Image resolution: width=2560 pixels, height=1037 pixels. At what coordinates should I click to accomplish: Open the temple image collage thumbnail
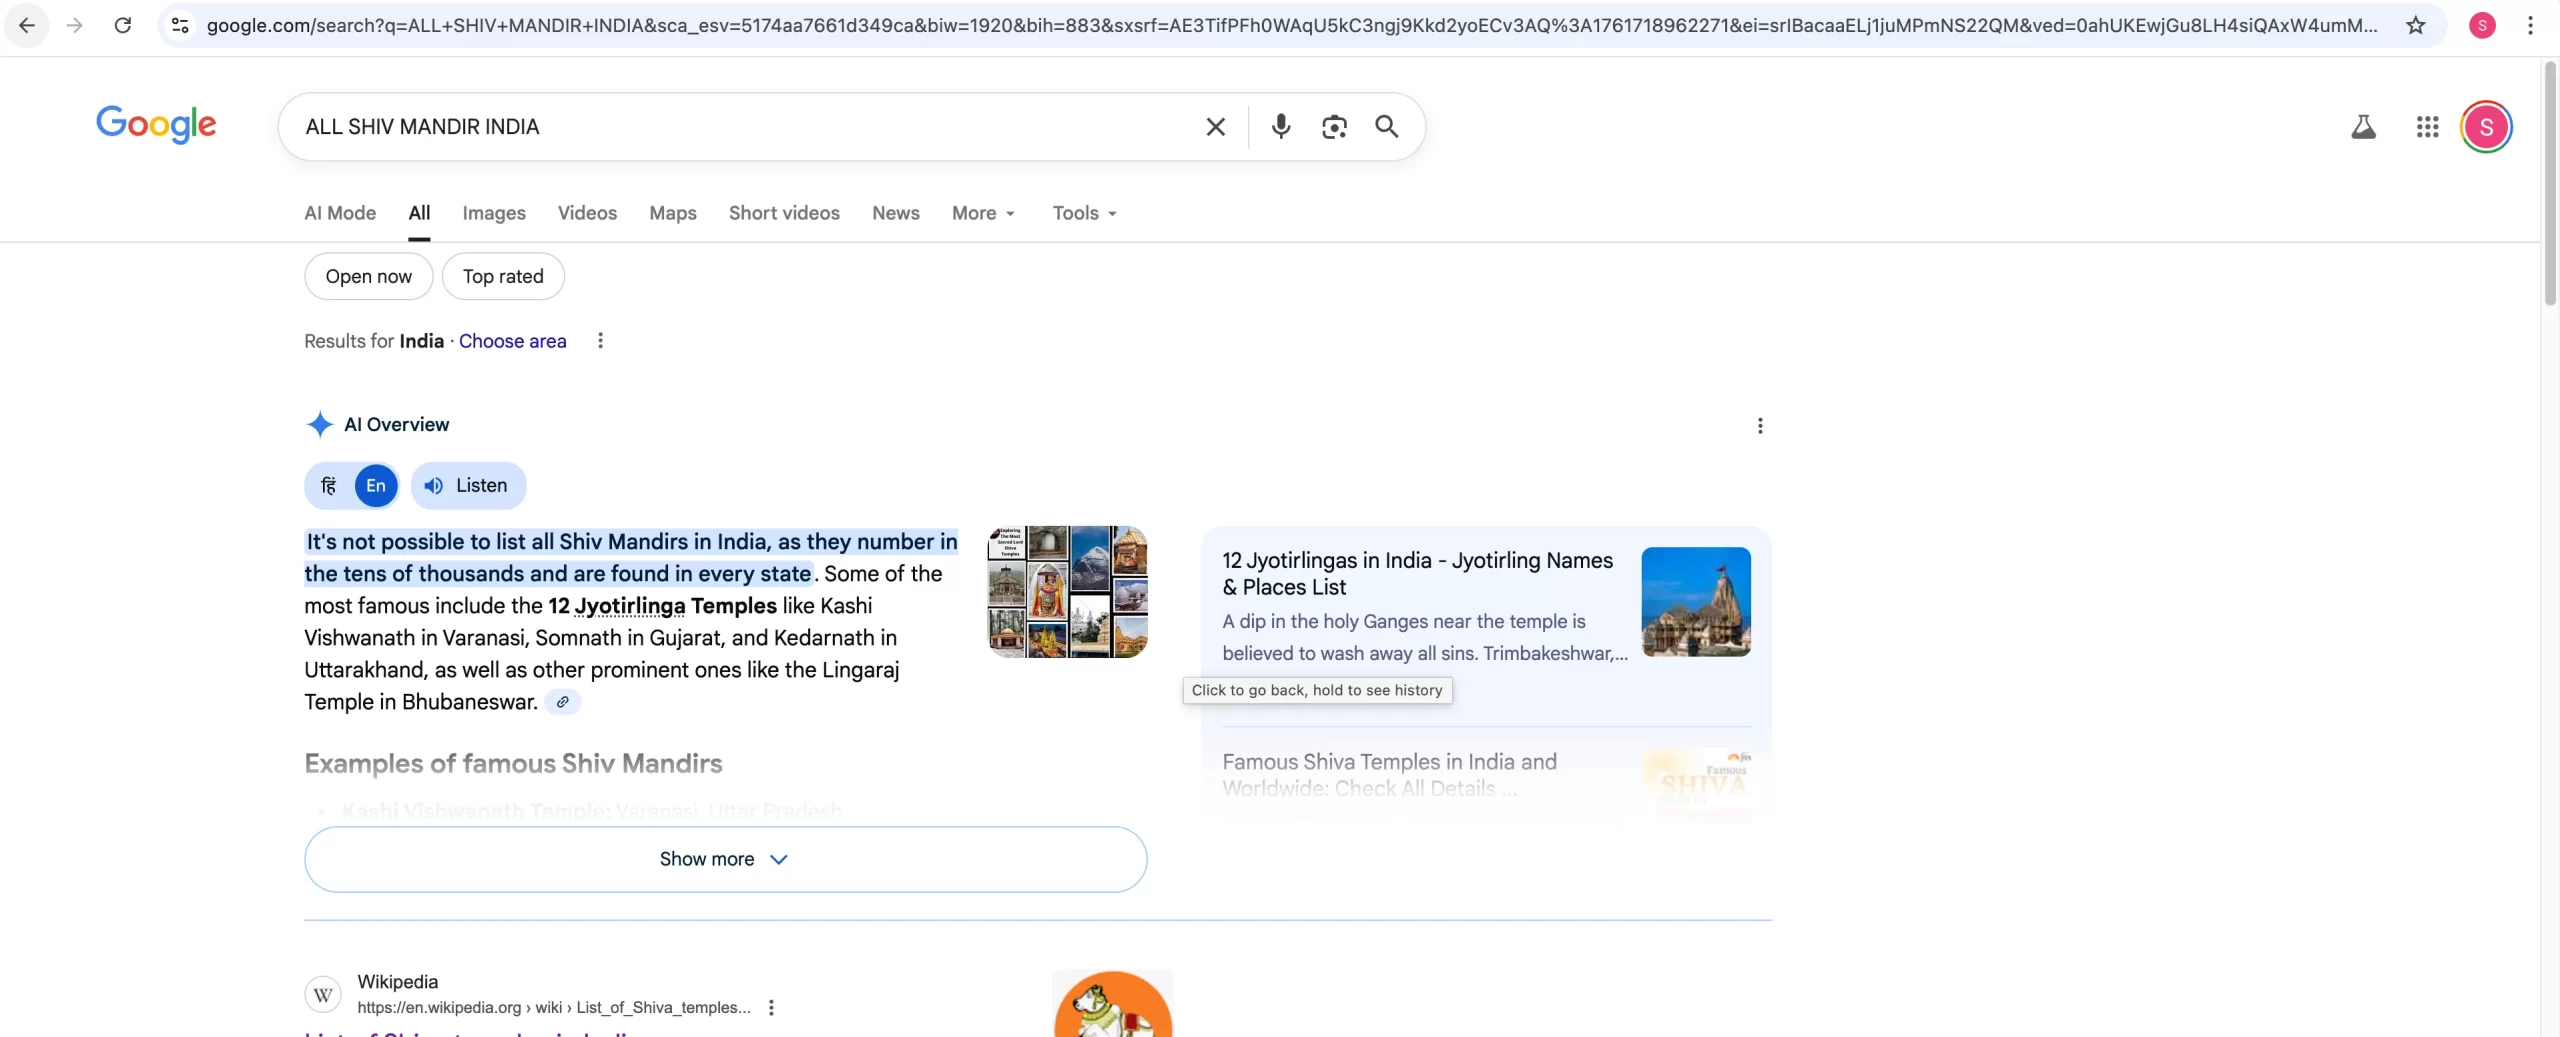tap(1067, 591)
